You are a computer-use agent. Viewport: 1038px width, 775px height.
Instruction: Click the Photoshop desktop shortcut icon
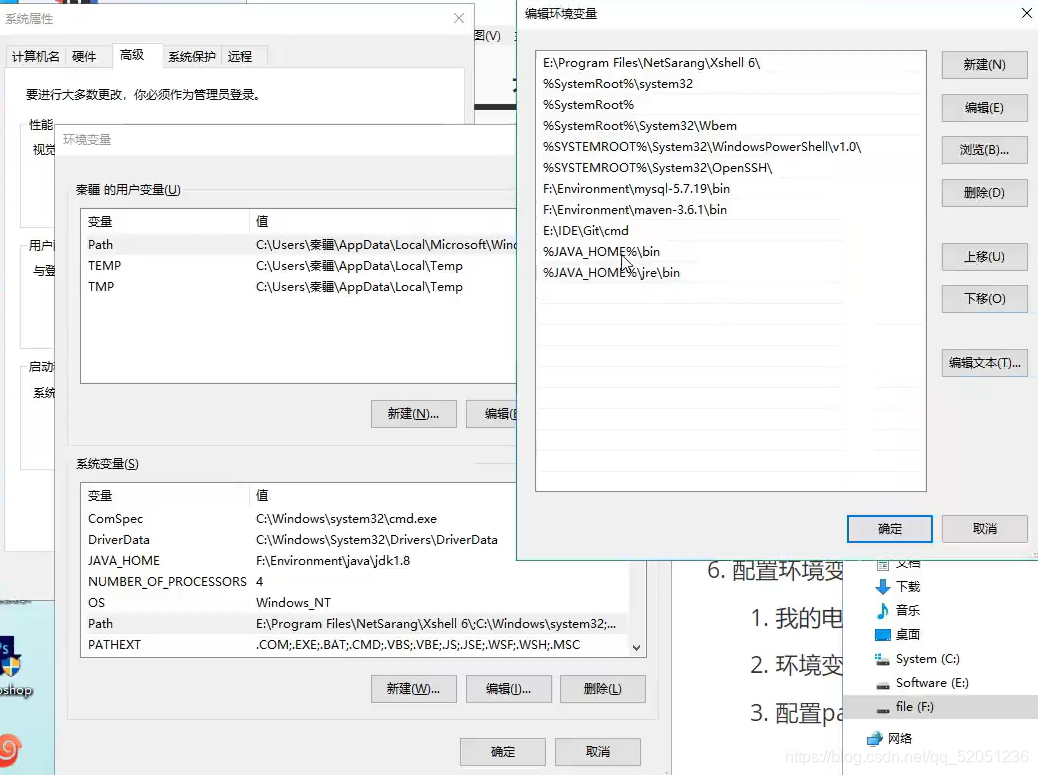(x=12, y=665)
